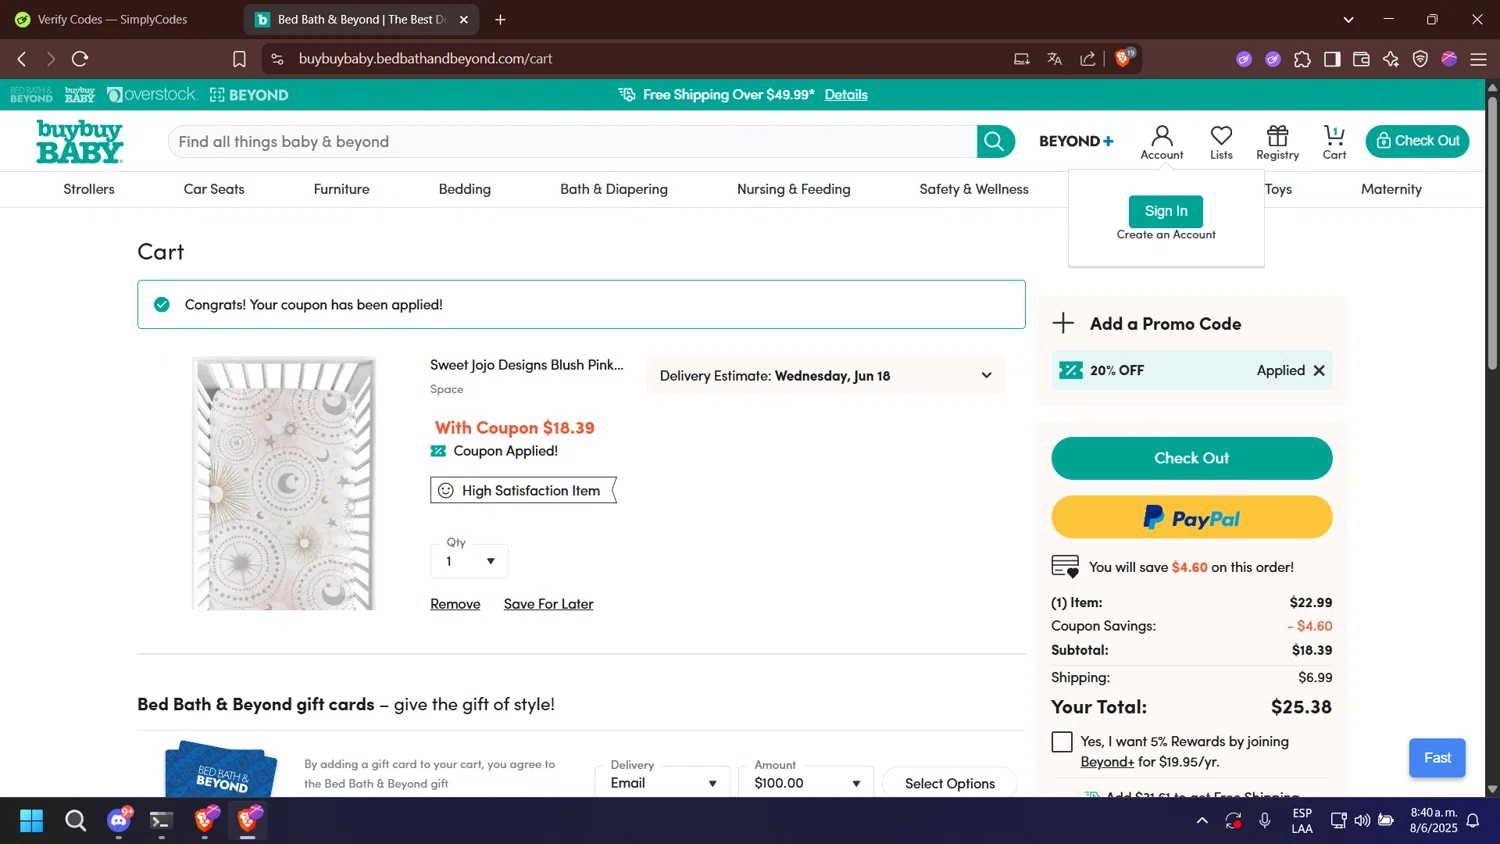The height and width of the screenshot is (844, 1500).
Task: Click the Bed Bath & Beyond brand logo
Action: point(31,95)
